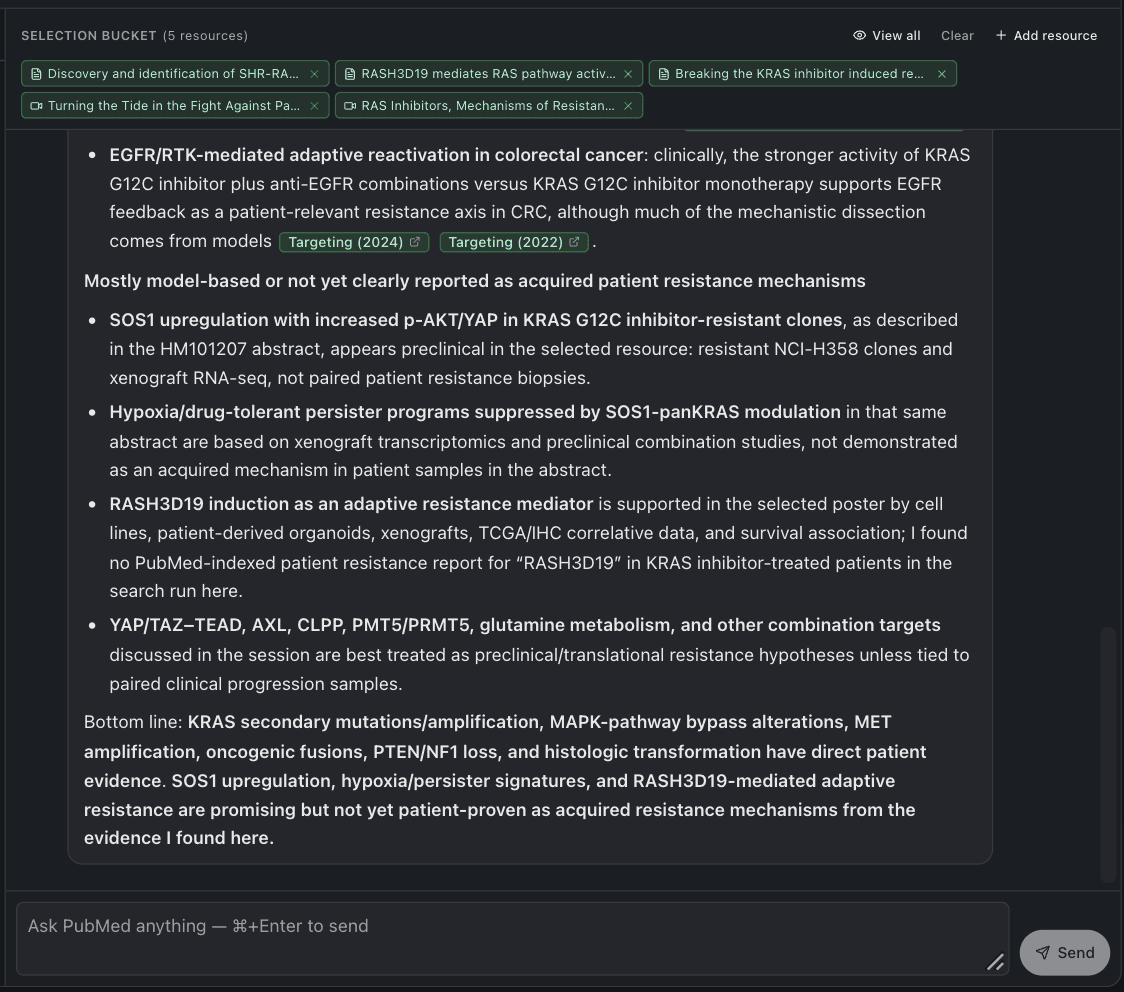The image size is (1124, 992).
Task: Click external-link icon on Targeting (2024)
Action: click(x=414, y=242)
